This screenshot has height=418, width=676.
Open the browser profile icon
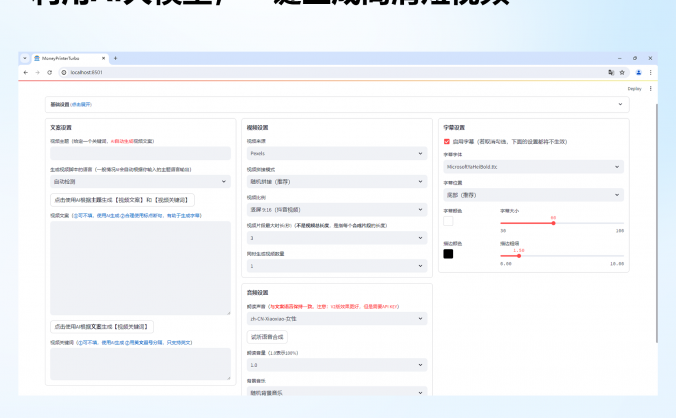639,72
